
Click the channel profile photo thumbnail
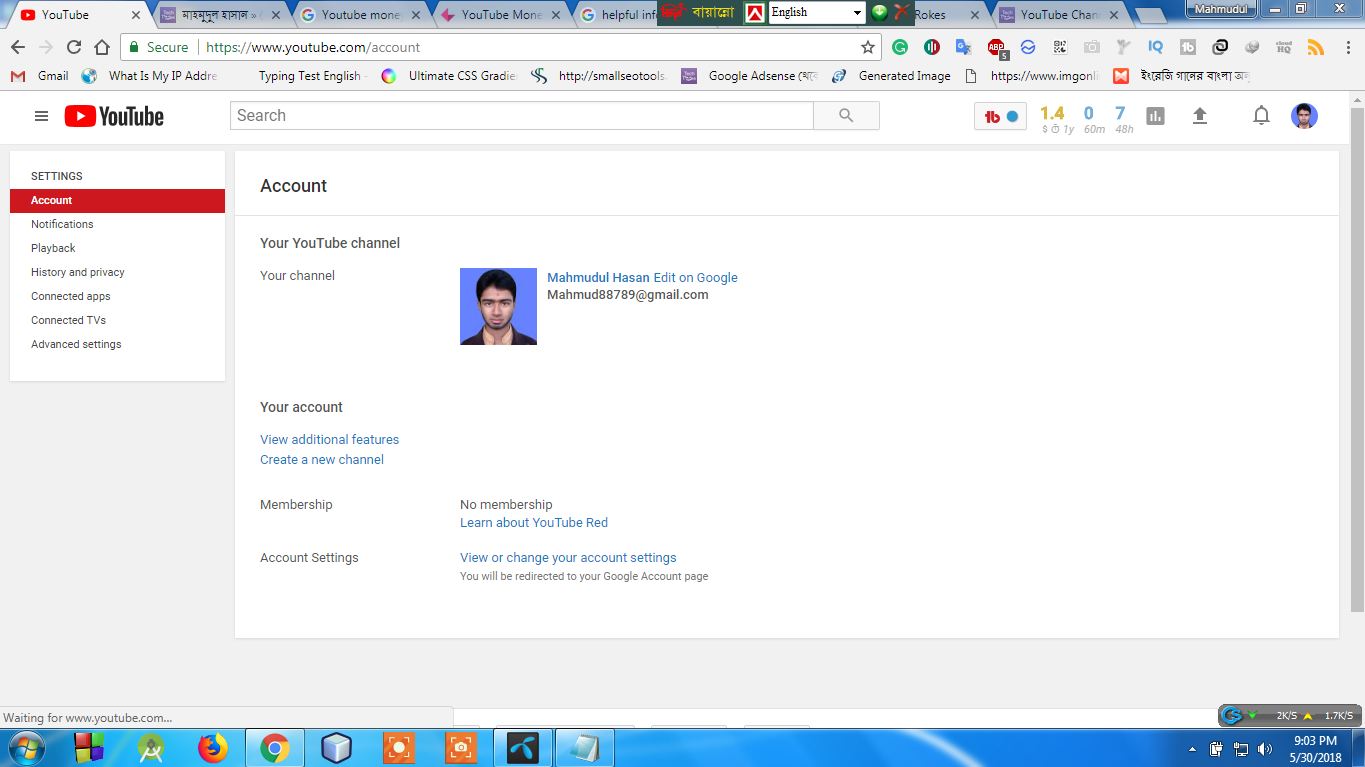tap(498, 306)
